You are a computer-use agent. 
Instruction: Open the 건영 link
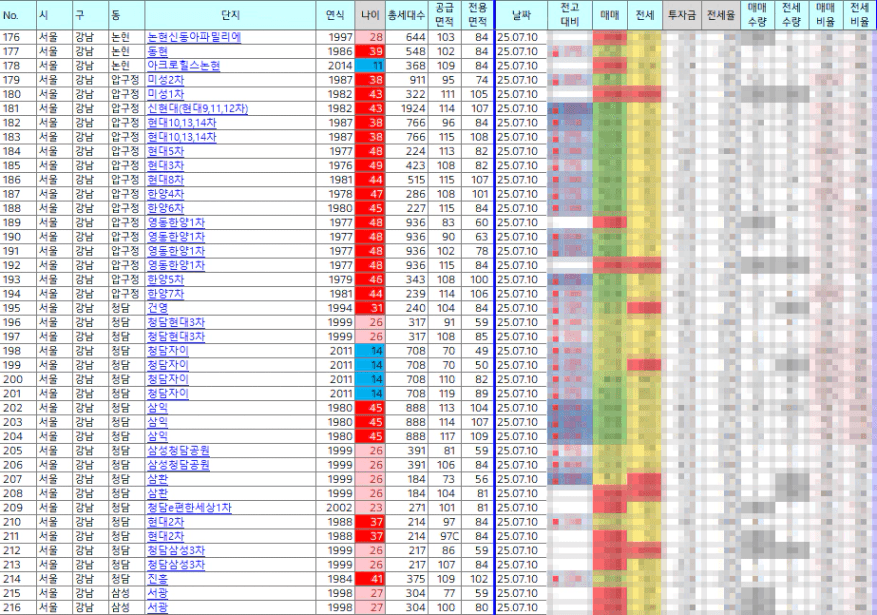[x=157, y=308]
